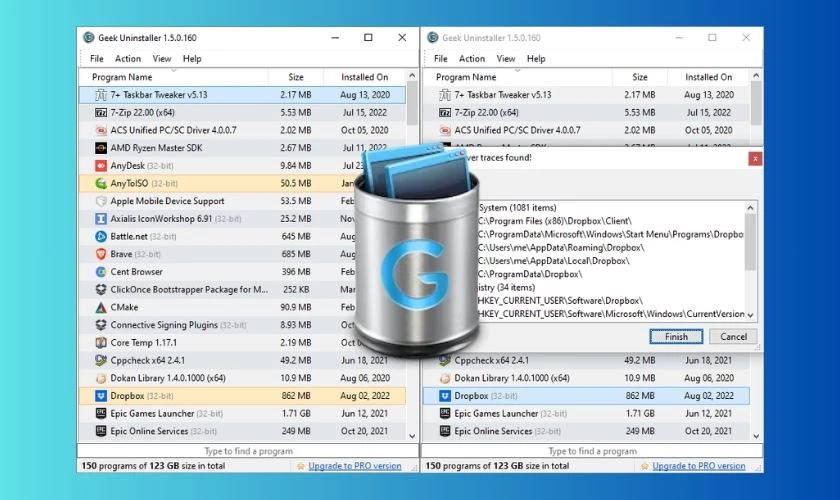
Task: Sort by Installed On in left window
Action: click(x=365, y=77)
